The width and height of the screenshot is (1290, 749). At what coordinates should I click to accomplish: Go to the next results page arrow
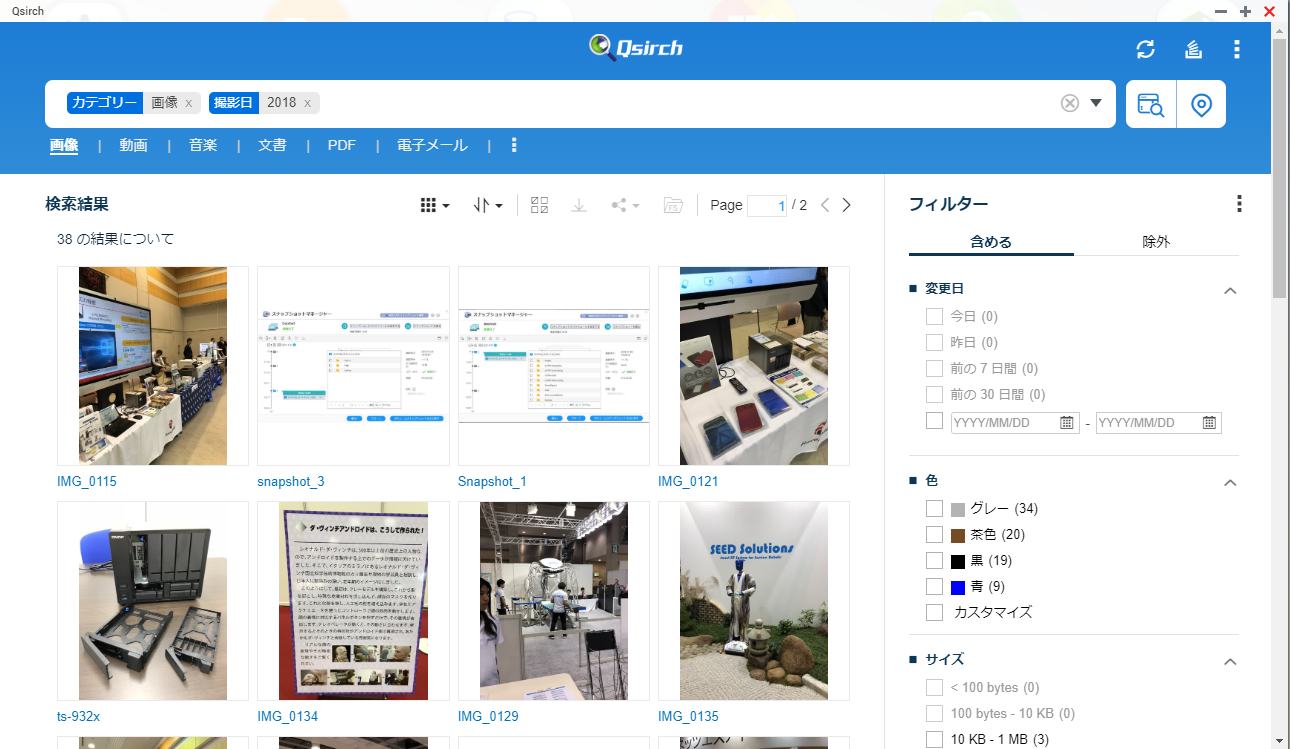coord(847,205)
